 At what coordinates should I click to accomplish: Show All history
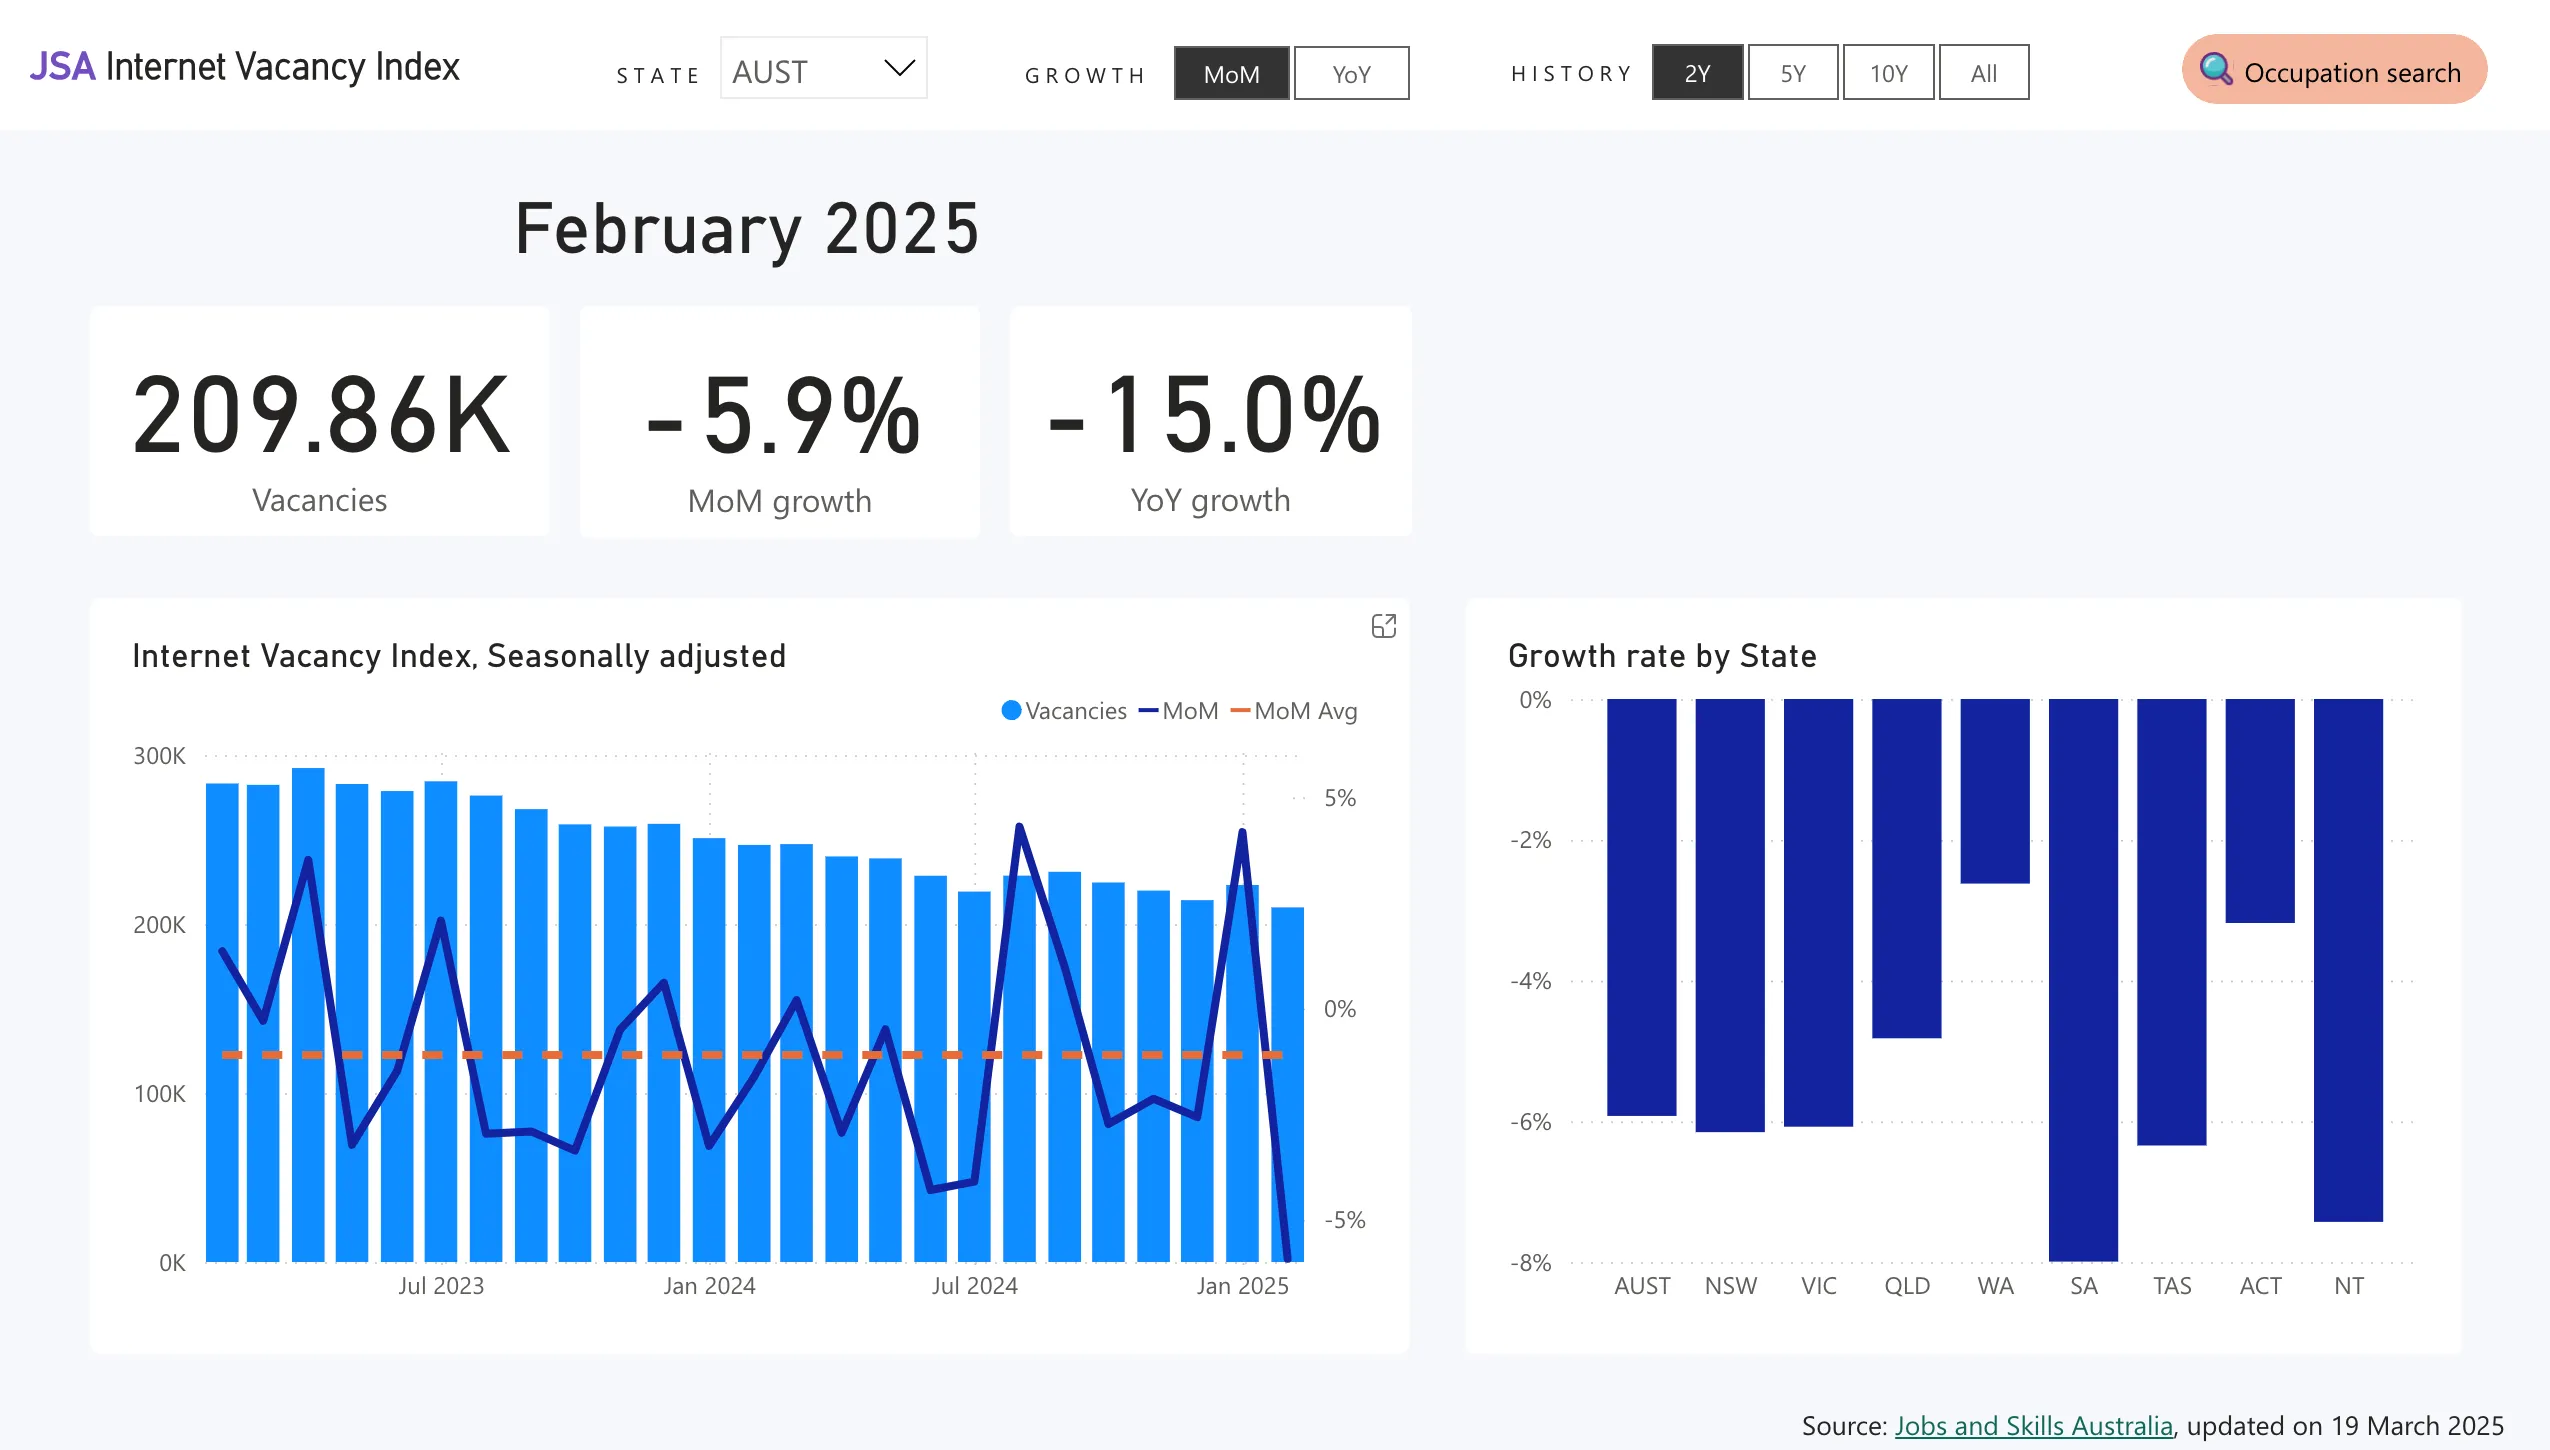1984,72
